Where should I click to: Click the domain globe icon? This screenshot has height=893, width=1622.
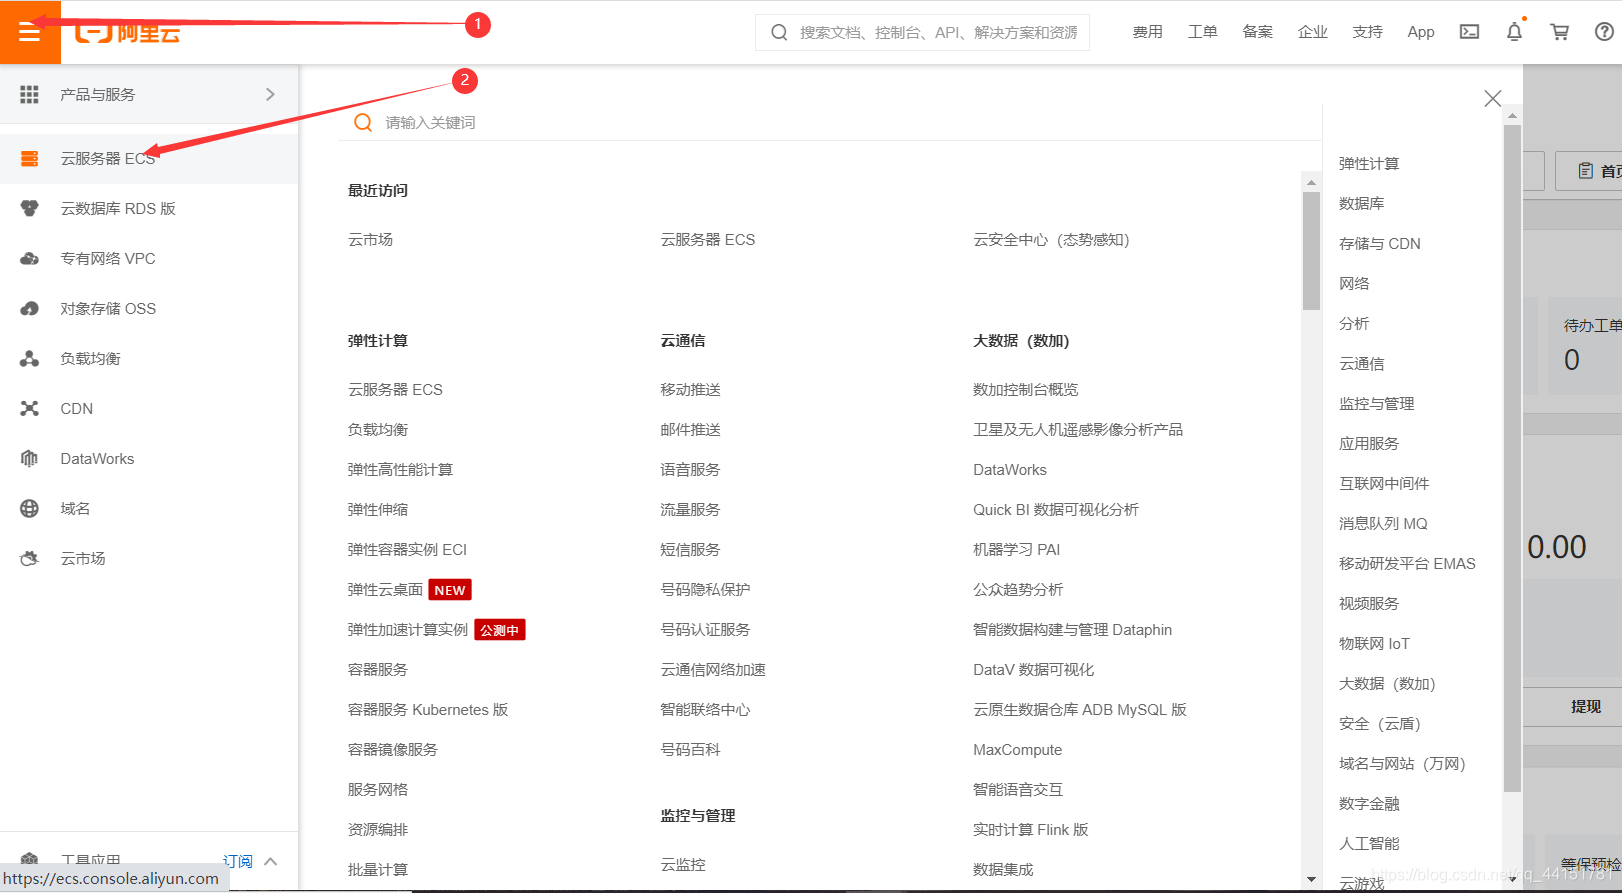(x=29, y=508)
